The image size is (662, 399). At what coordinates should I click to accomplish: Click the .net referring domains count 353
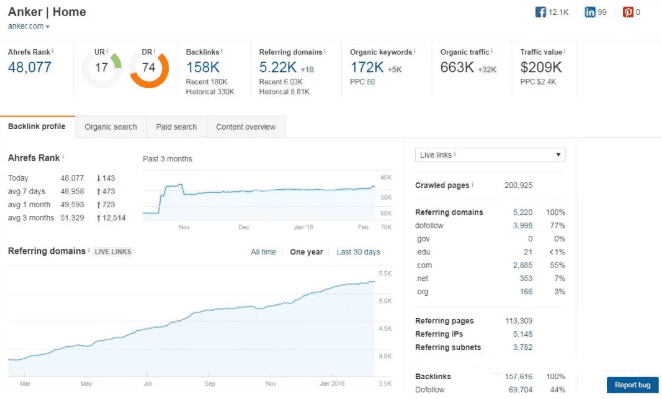coord(526,278)
